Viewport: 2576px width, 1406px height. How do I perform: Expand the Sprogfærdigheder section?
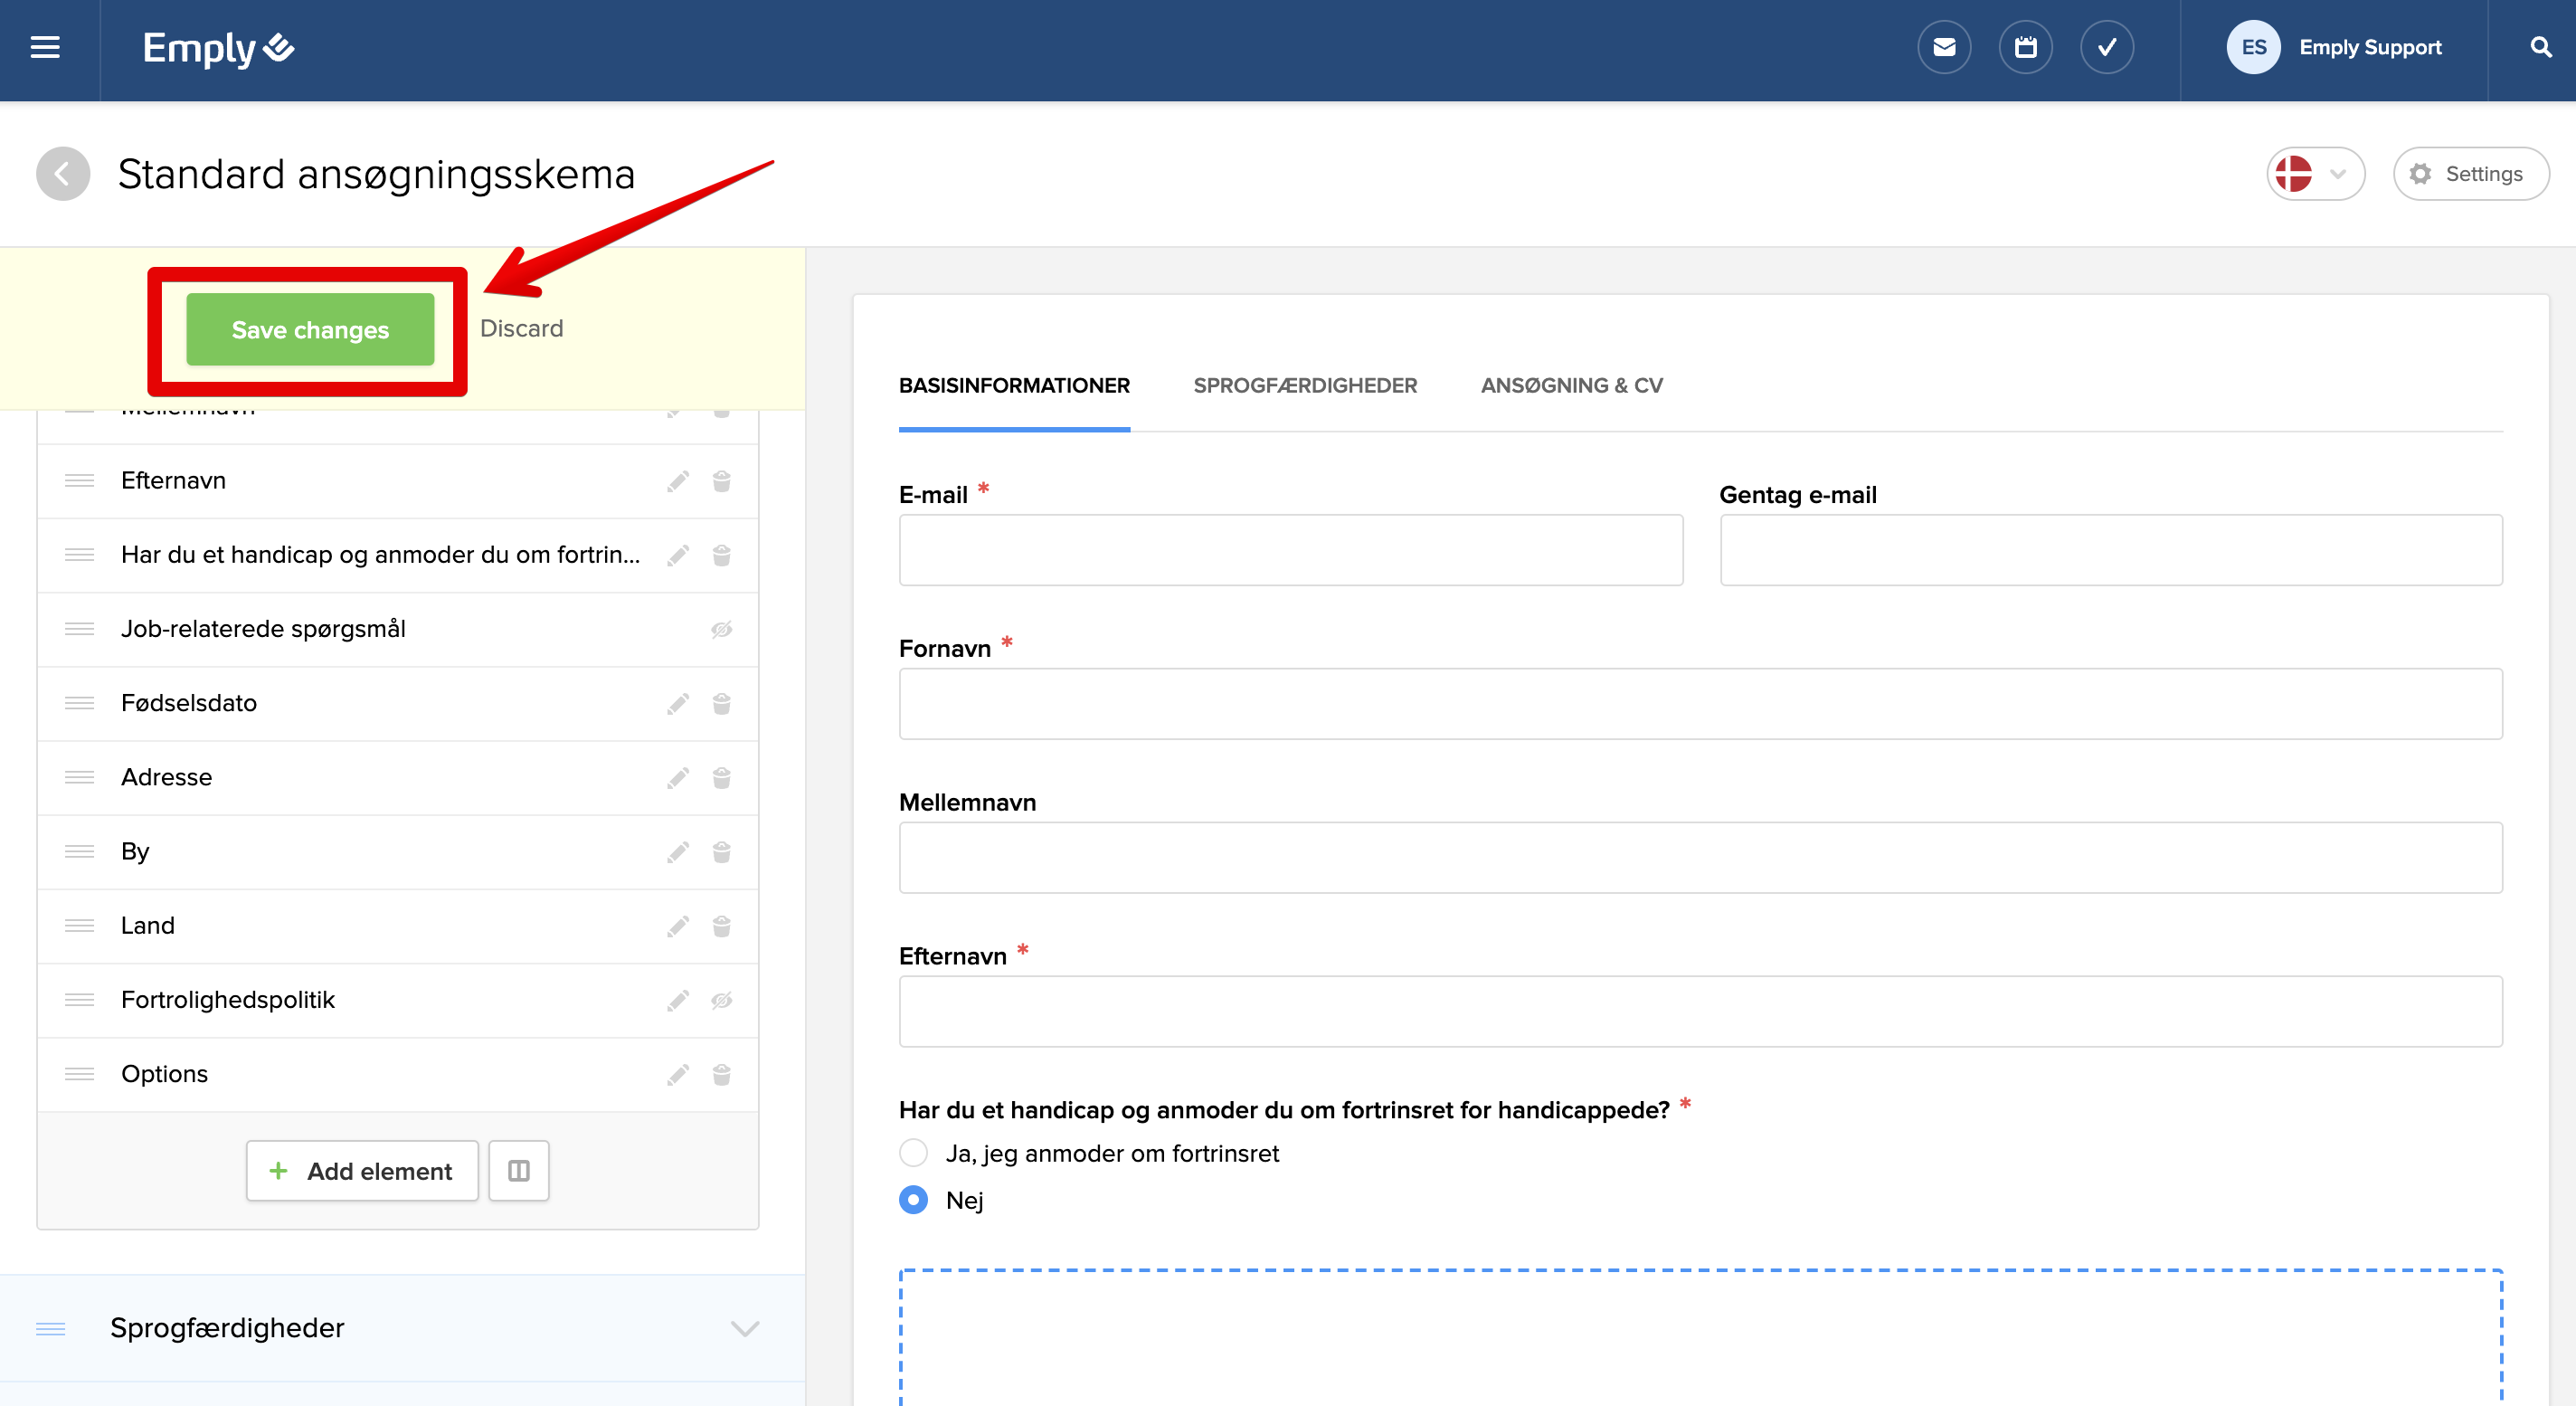(744, 1328)
